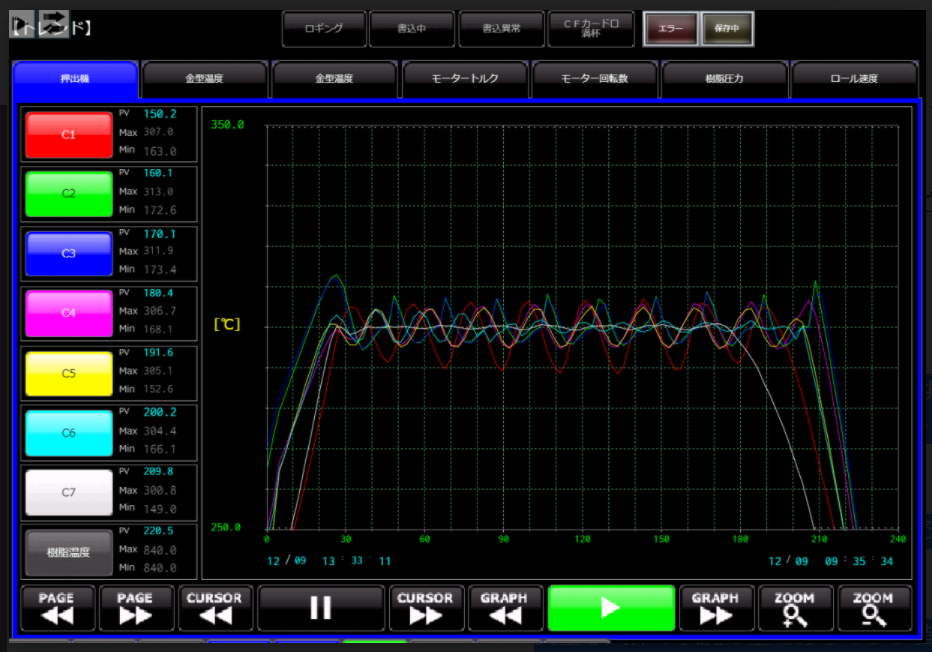
Task: Toggle the red C1 channel trace
Action: coord(69,134)
